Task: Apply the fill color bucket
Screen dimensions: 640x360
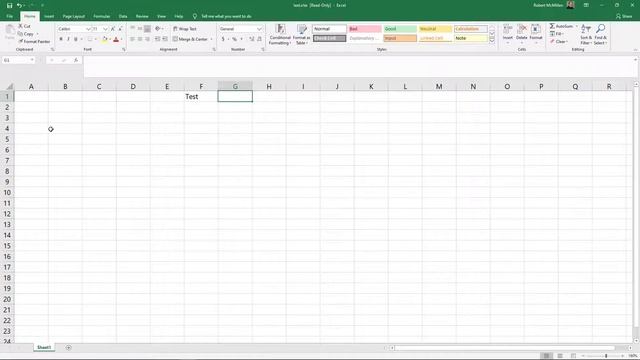Action: (x=104, y=39)
